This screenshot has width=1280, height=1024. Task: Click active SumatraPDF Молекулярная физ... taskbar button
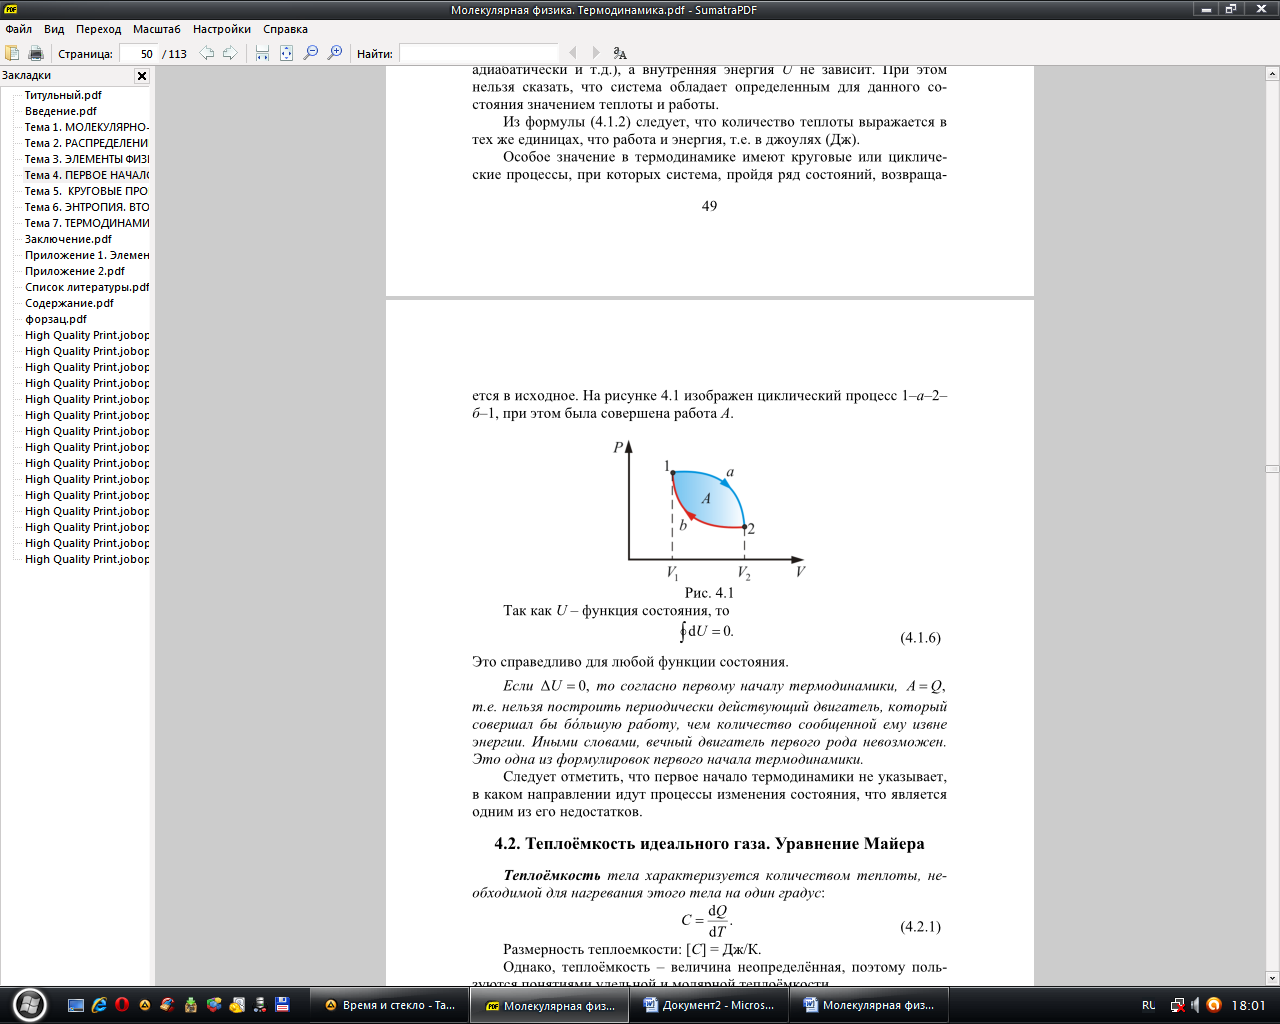tap(549, 1005)
